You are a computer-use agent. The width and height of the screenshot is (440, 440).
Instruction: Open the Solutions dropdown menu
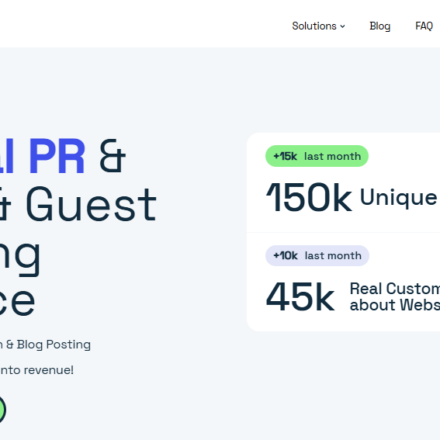(318, 26)
